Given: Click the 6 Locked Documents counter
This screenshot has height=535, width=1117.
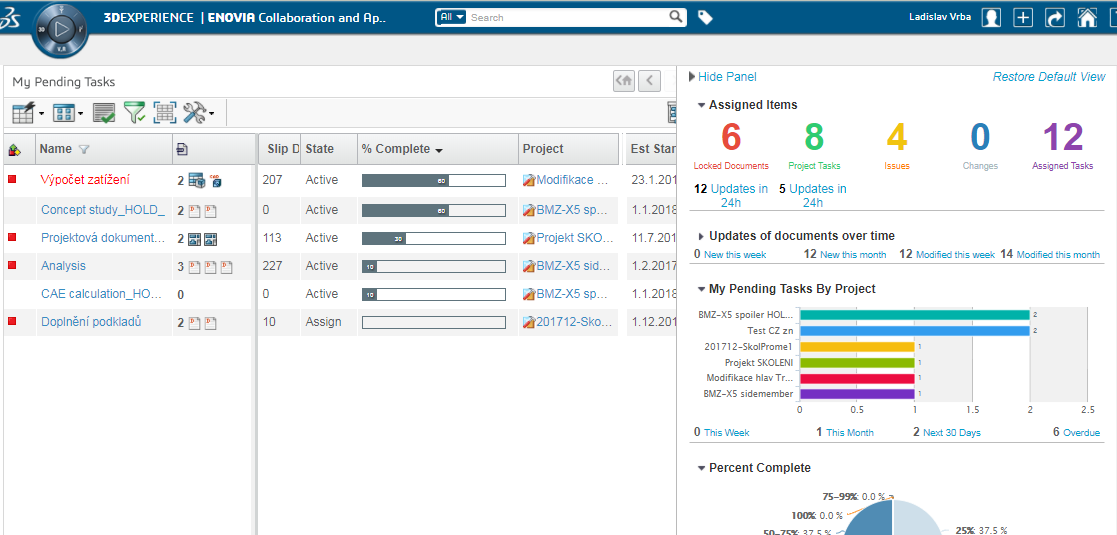Looking at the screenshot, I should tap(731, 137).
